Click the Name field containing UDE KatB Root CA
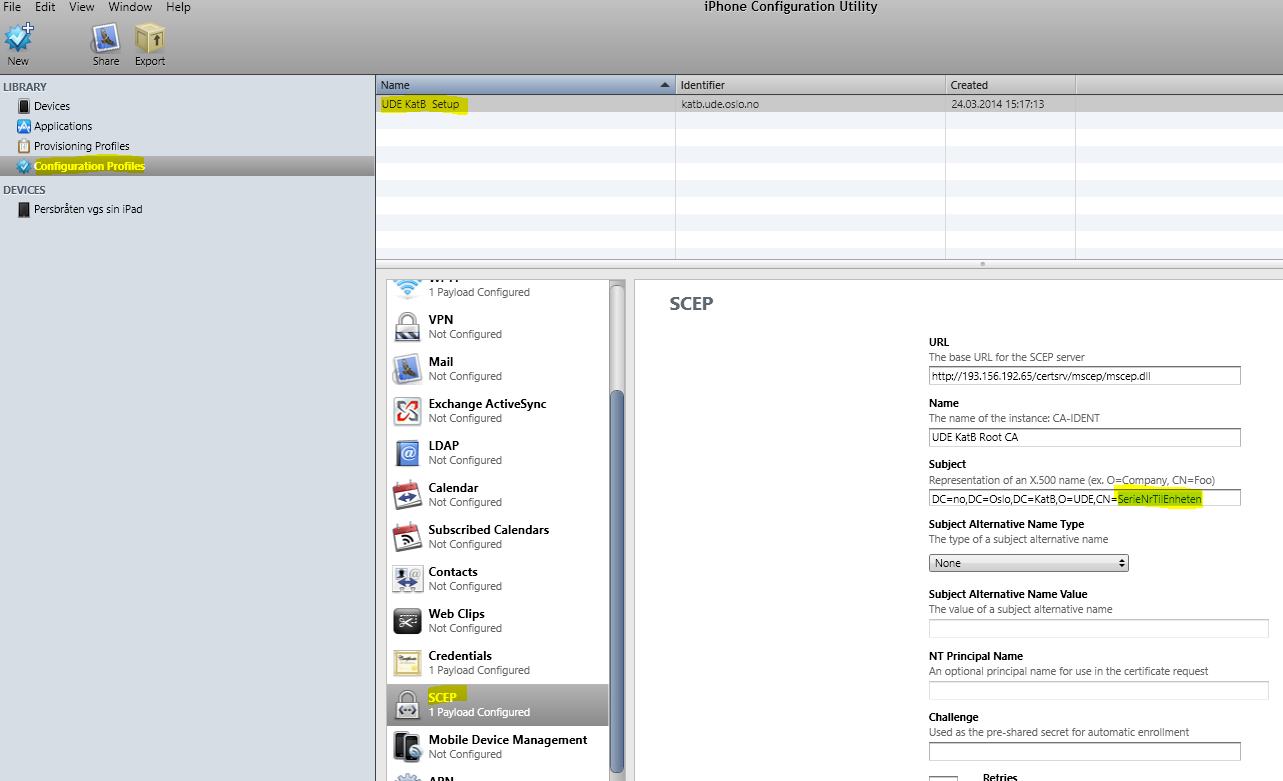This screenshot has height=781, width=1283. [1084, 437]
